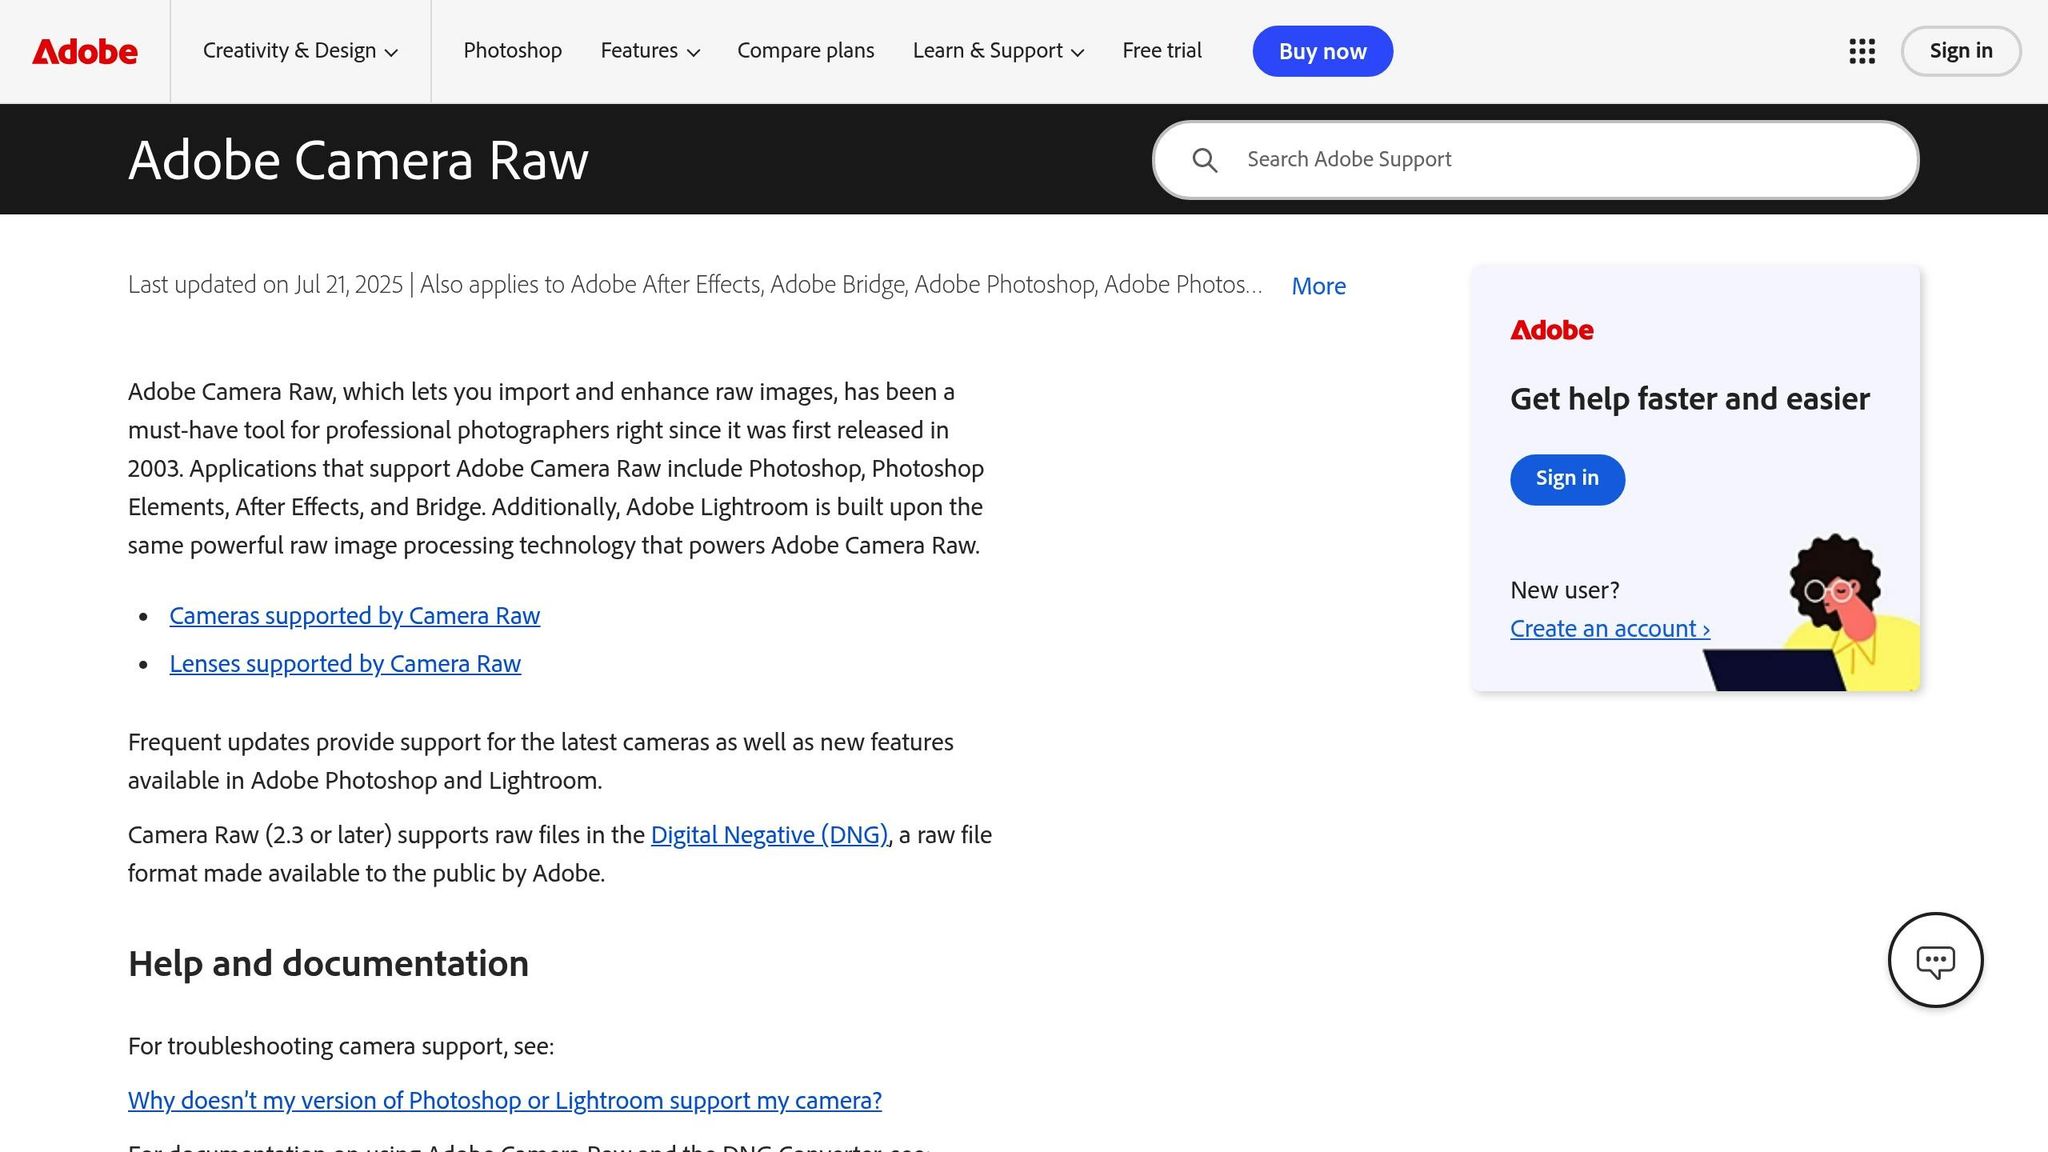Click Sign in inside the help card
The height and width of the screenshot is (1152, 2048).
tap(1566, 479)
